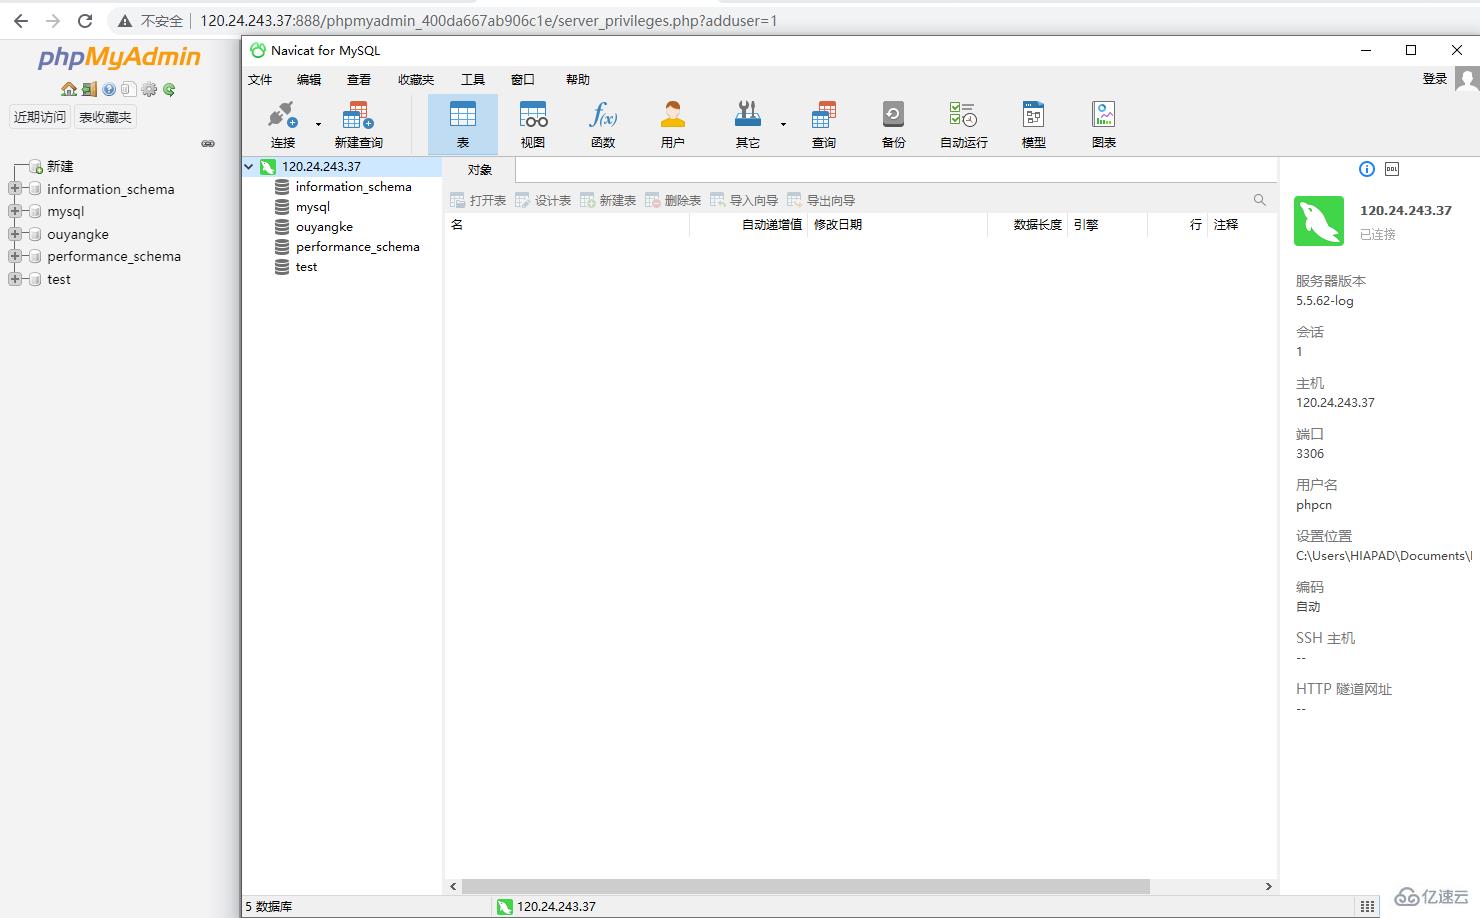1480x918 pixels.
Task: Click the phpMyAdmin log out door icon
Action: pos(89,89)
